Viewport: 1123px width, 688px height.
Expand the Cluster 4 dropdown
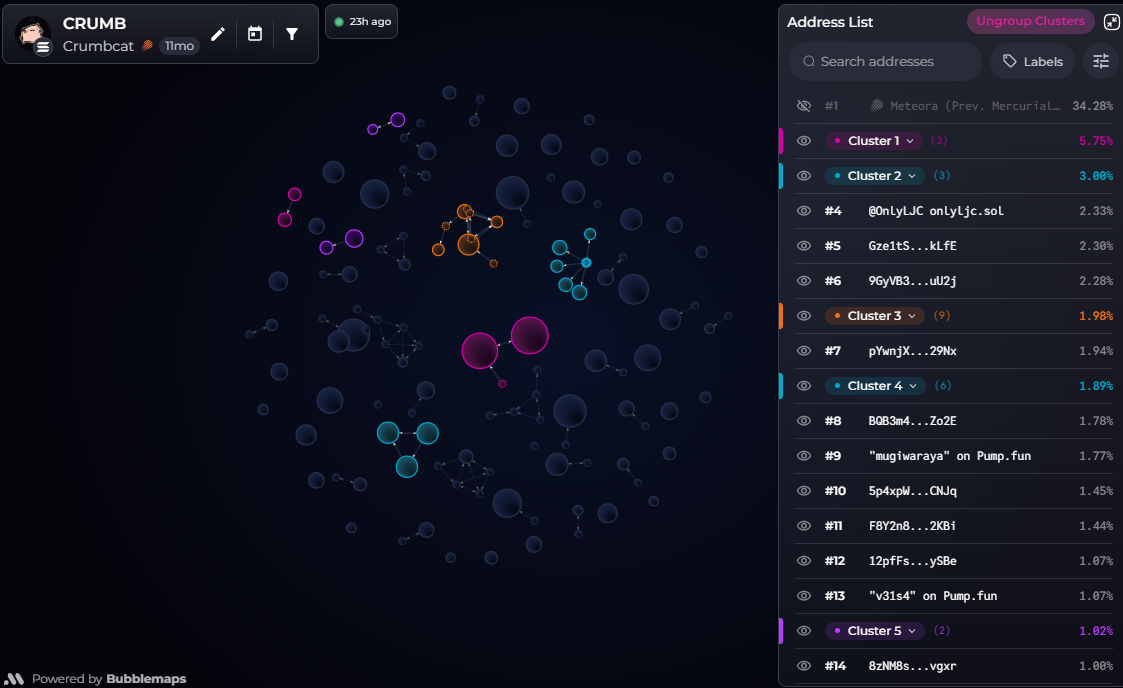tap(875, 386)
